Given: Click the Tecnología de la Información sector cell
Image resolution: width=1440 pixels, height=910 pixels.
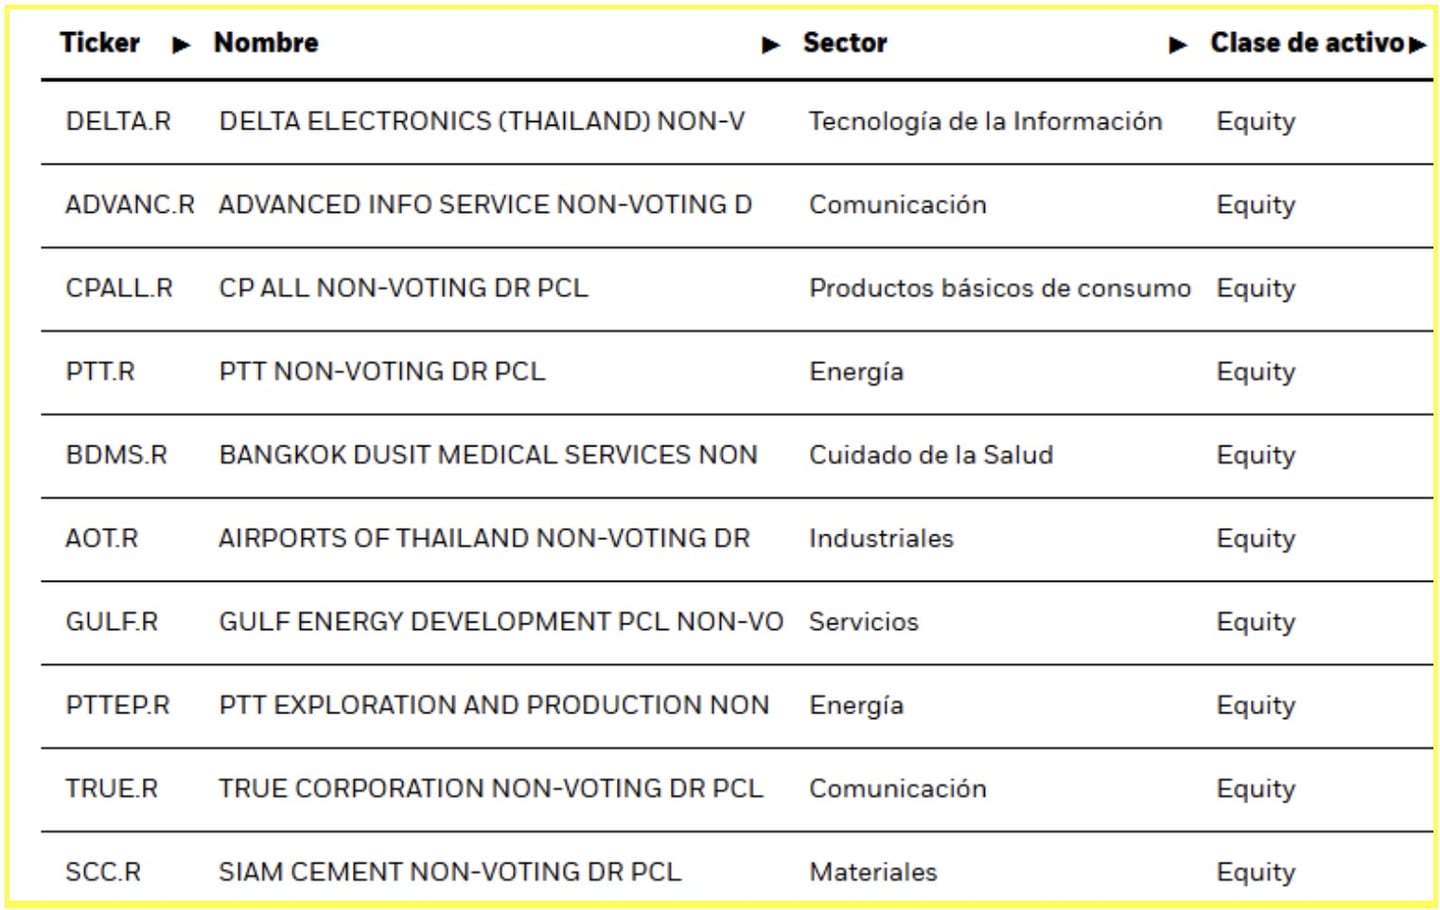Looking at the screenshot, I should point(985,121).
